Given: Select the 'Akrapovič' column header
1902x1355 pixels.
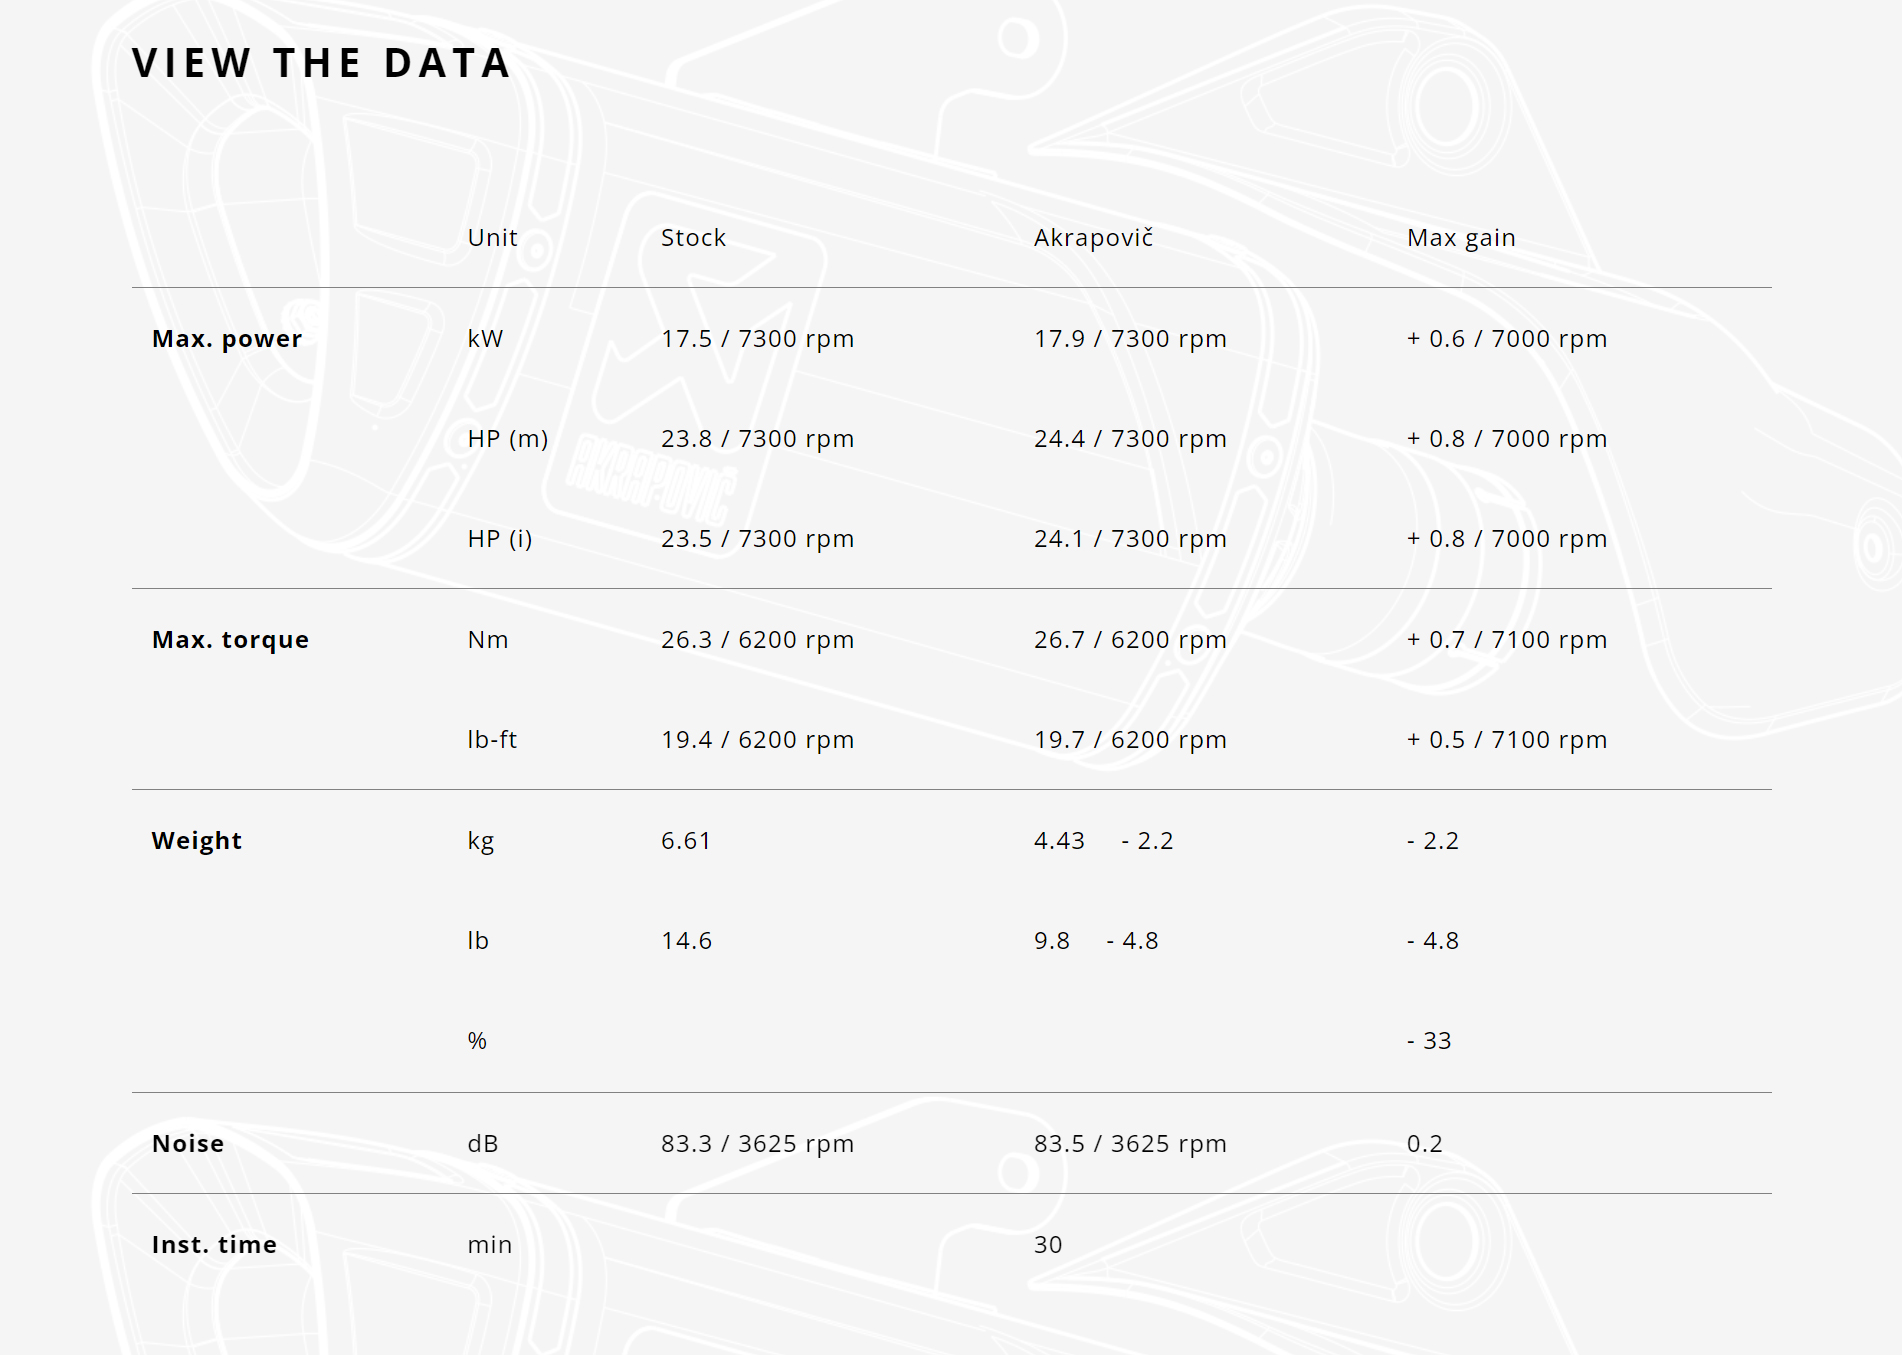Looking at the screenshot, I should [1093, 238].
